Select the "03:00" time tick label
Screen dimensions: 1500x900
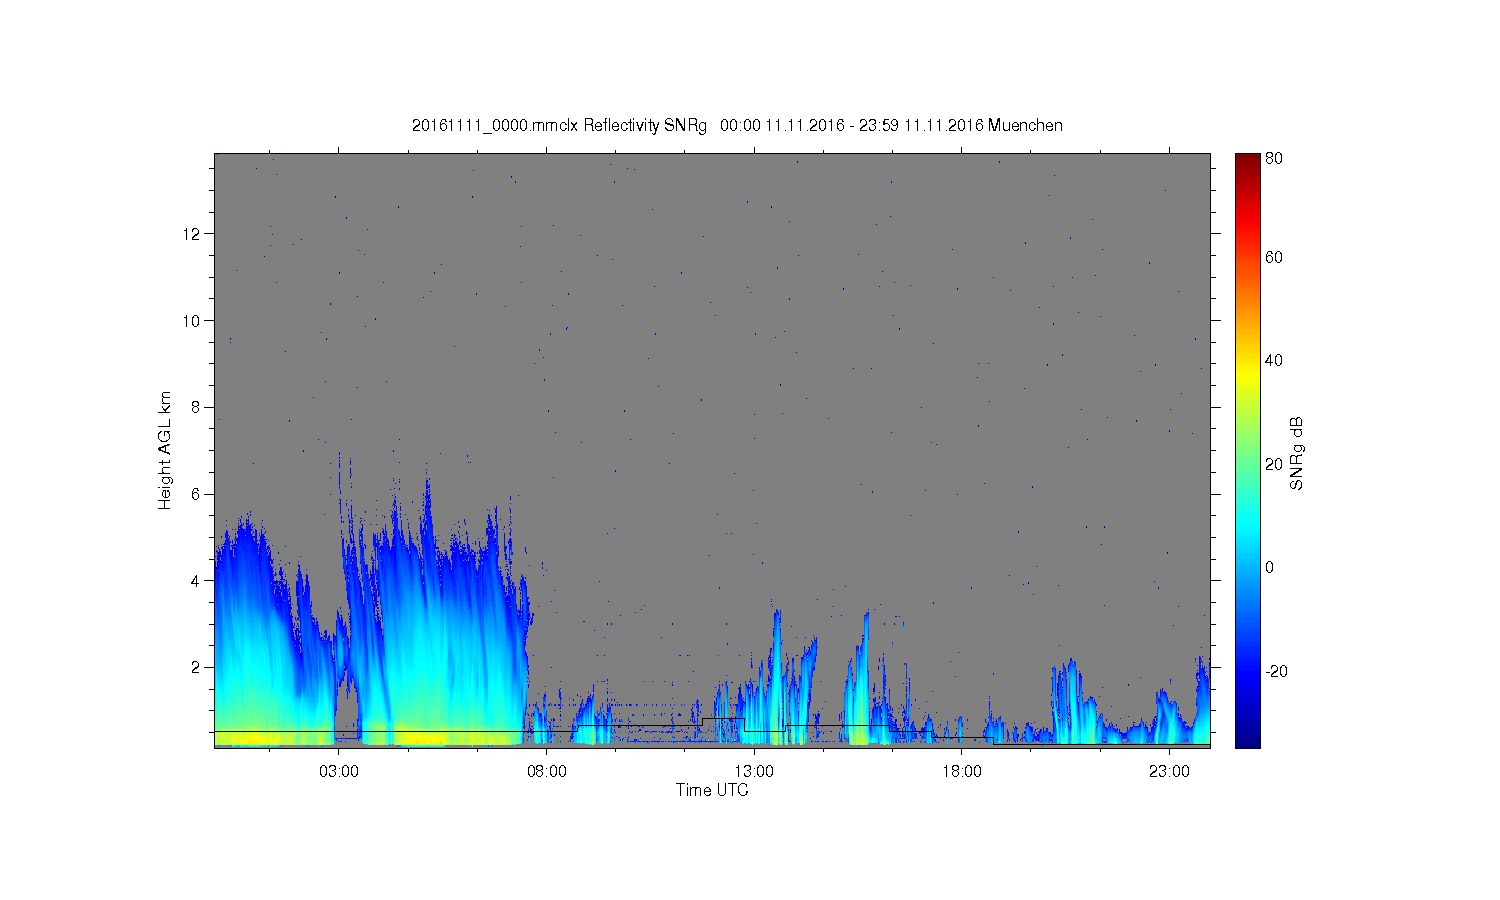[339, 772]
